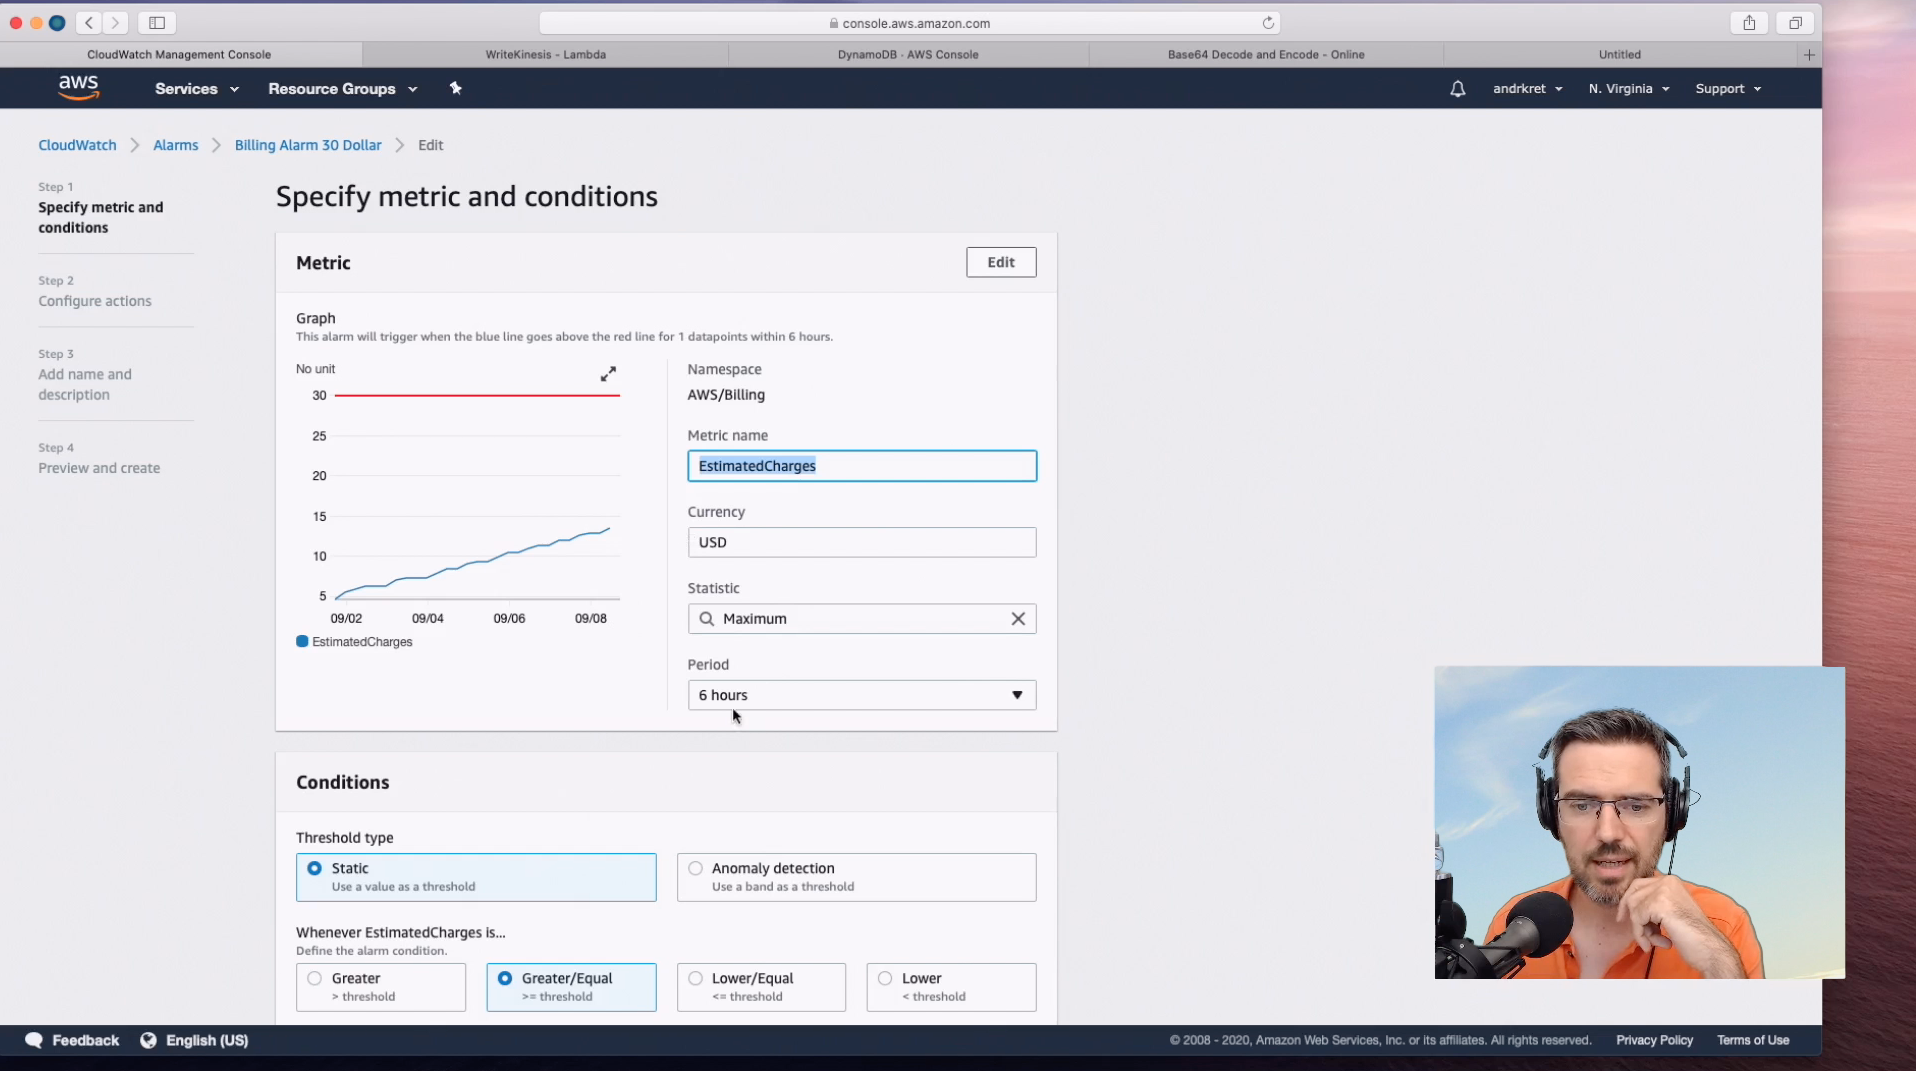Screen dimensions: 1916x1071
Task: Switch to the Untitled tab
Action: tap(1620, 55)
